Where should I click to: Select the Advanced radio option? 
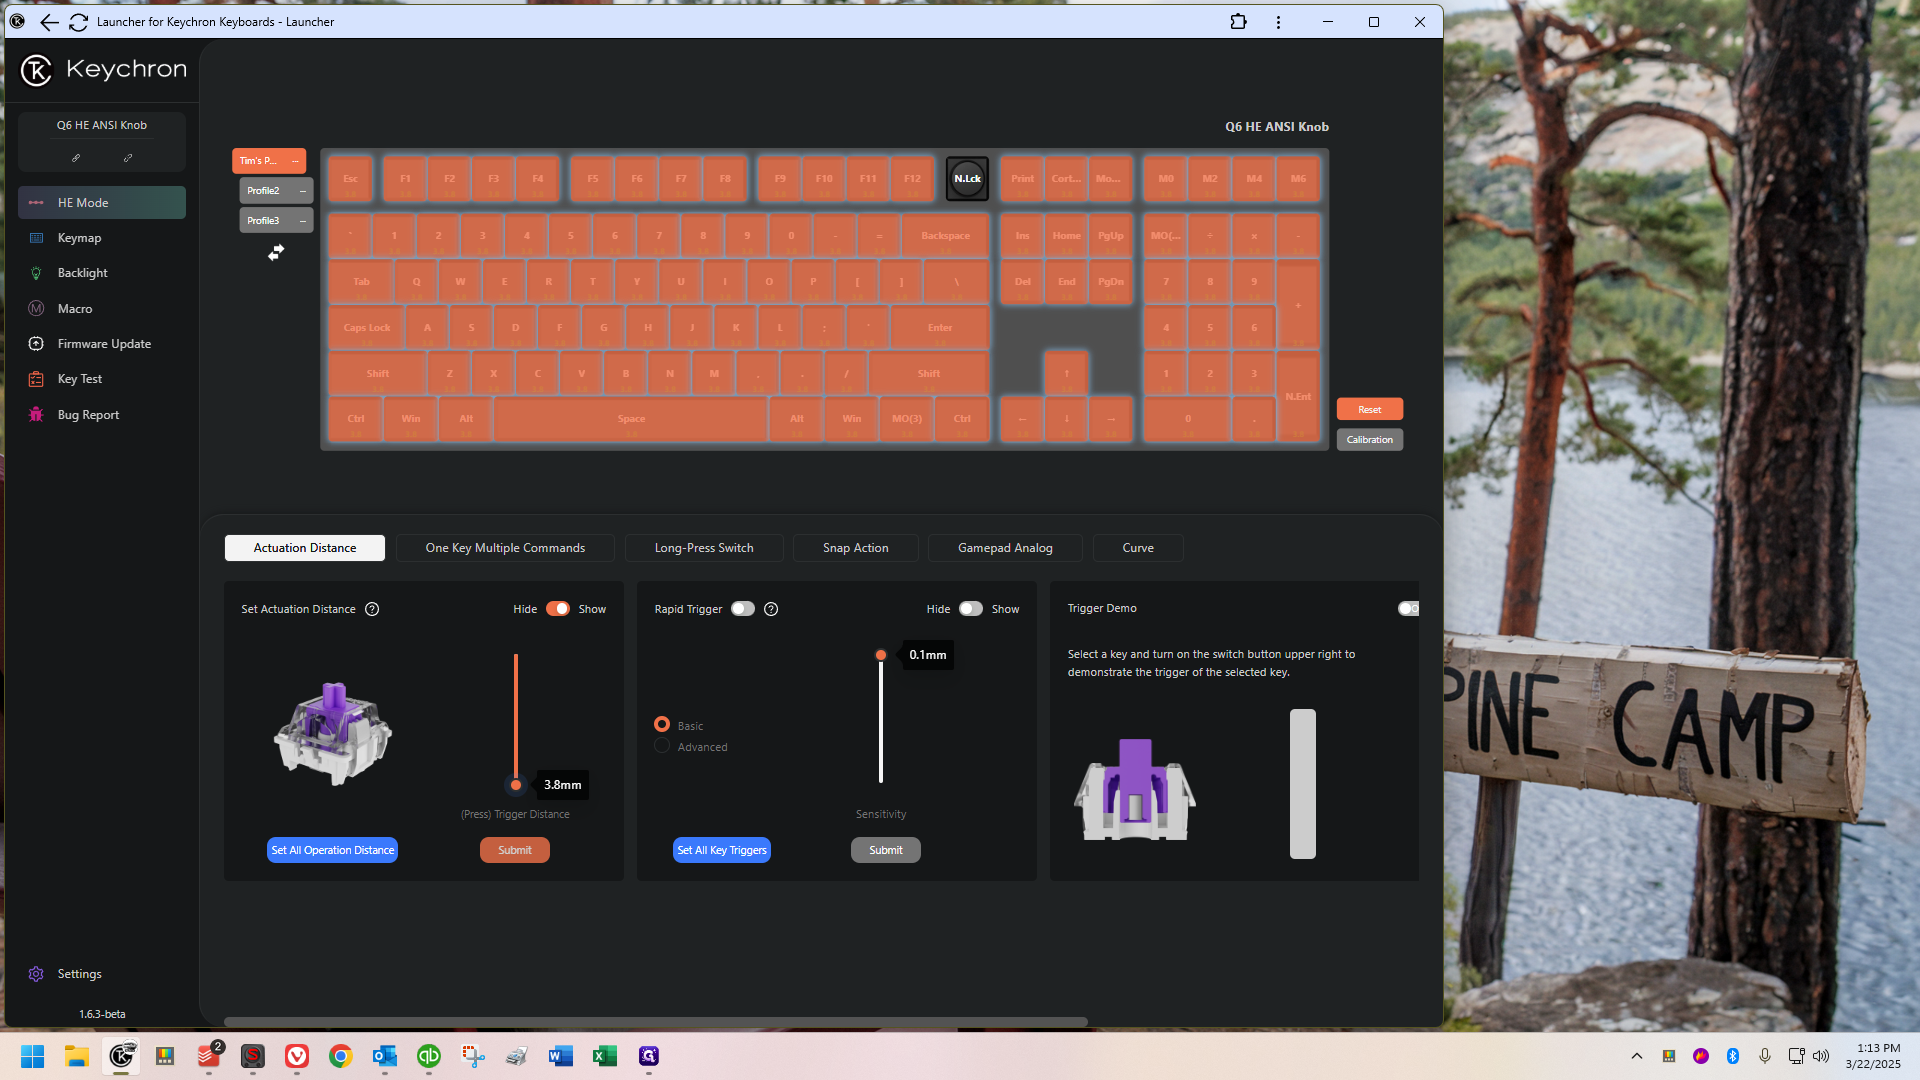click(662, 746)
